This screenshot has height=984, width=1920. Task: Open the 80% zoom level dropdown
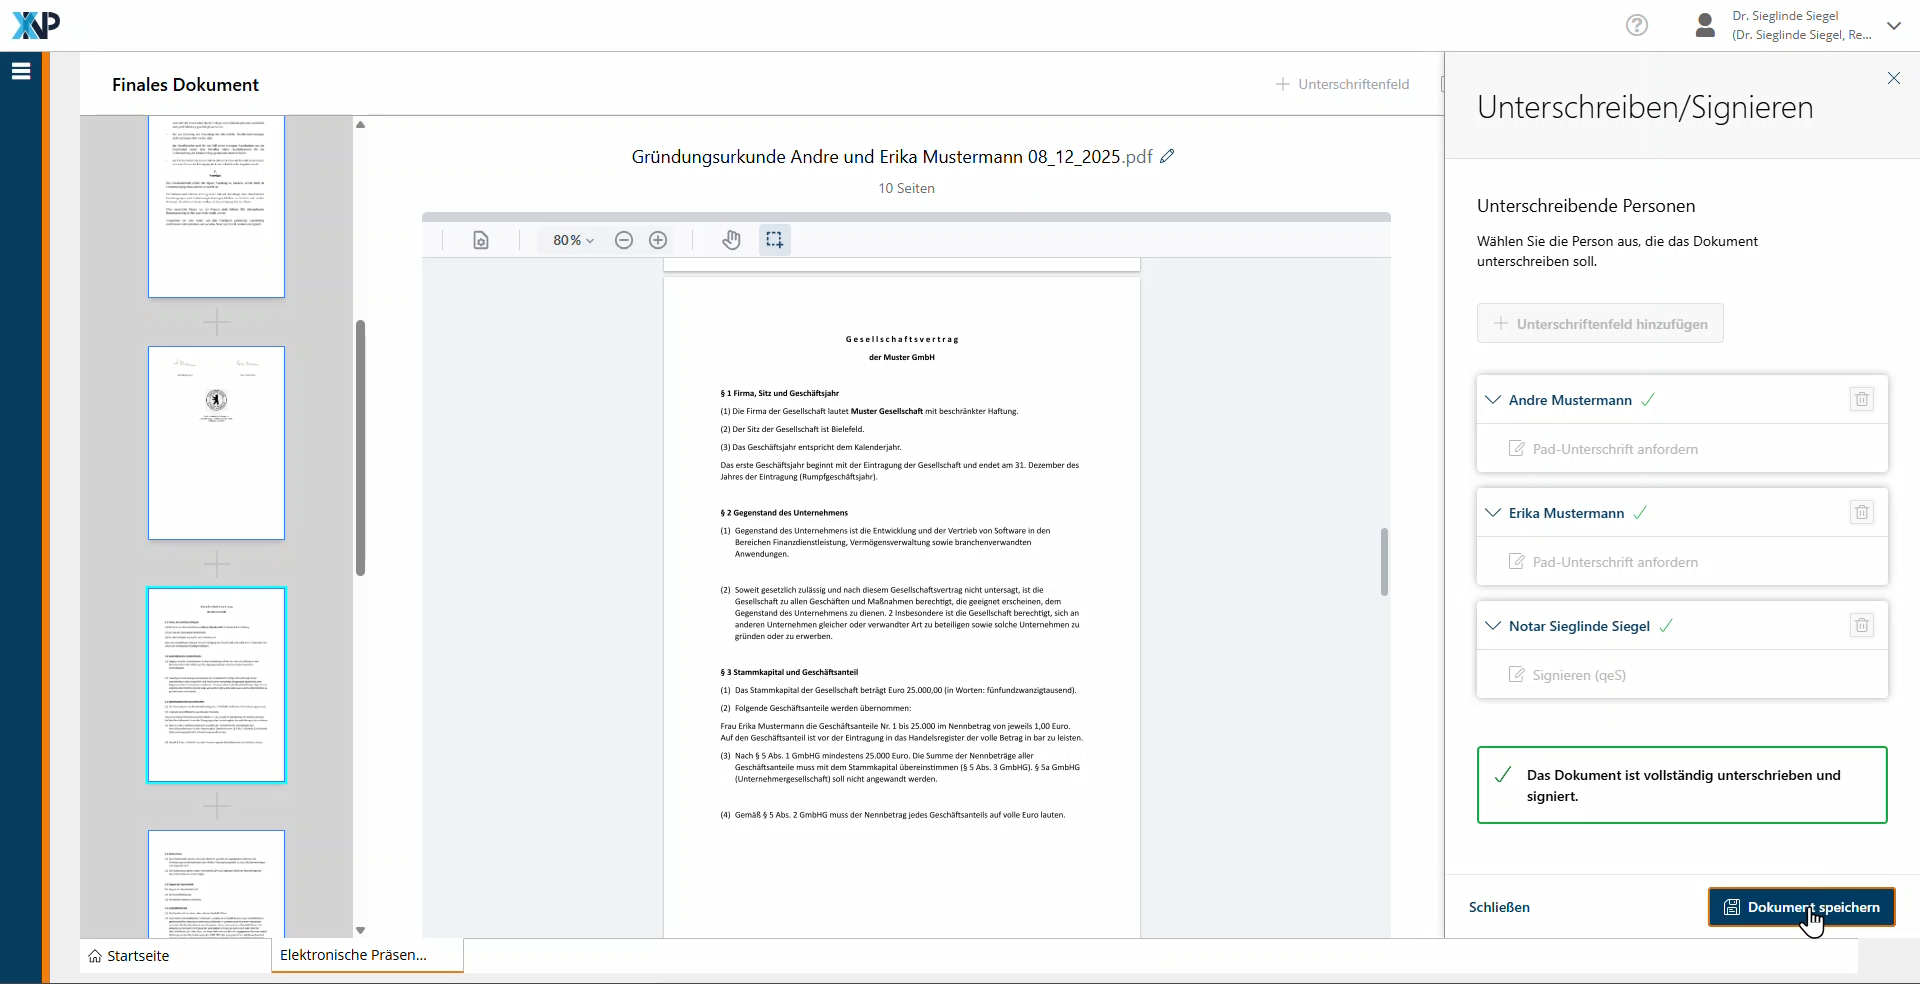573,240
